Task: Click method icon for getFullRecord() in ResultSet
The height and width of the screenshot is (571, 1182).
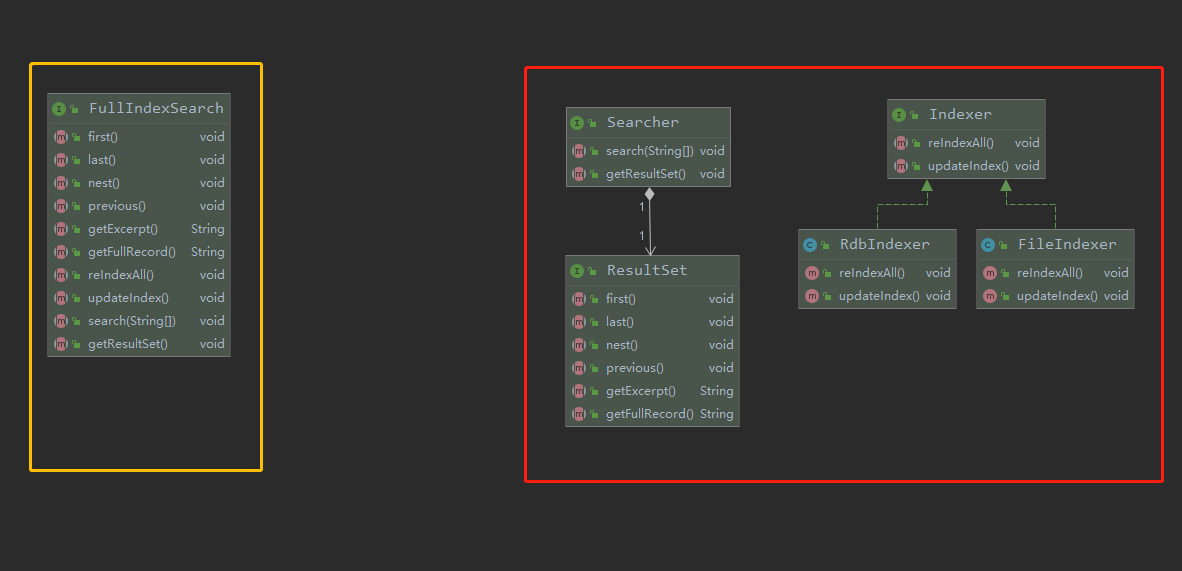Action: click(579, 414)
